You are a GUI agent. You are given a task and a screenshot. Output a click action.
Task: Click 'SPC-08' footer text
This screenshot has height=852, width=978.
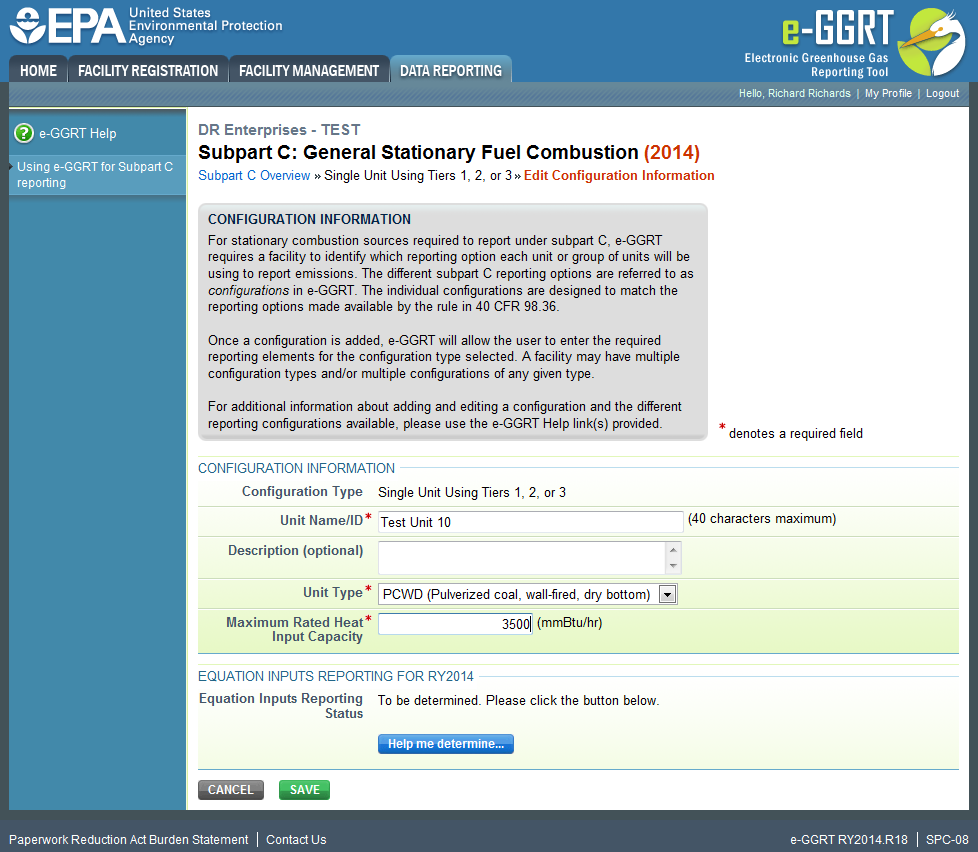coord(947,840)
